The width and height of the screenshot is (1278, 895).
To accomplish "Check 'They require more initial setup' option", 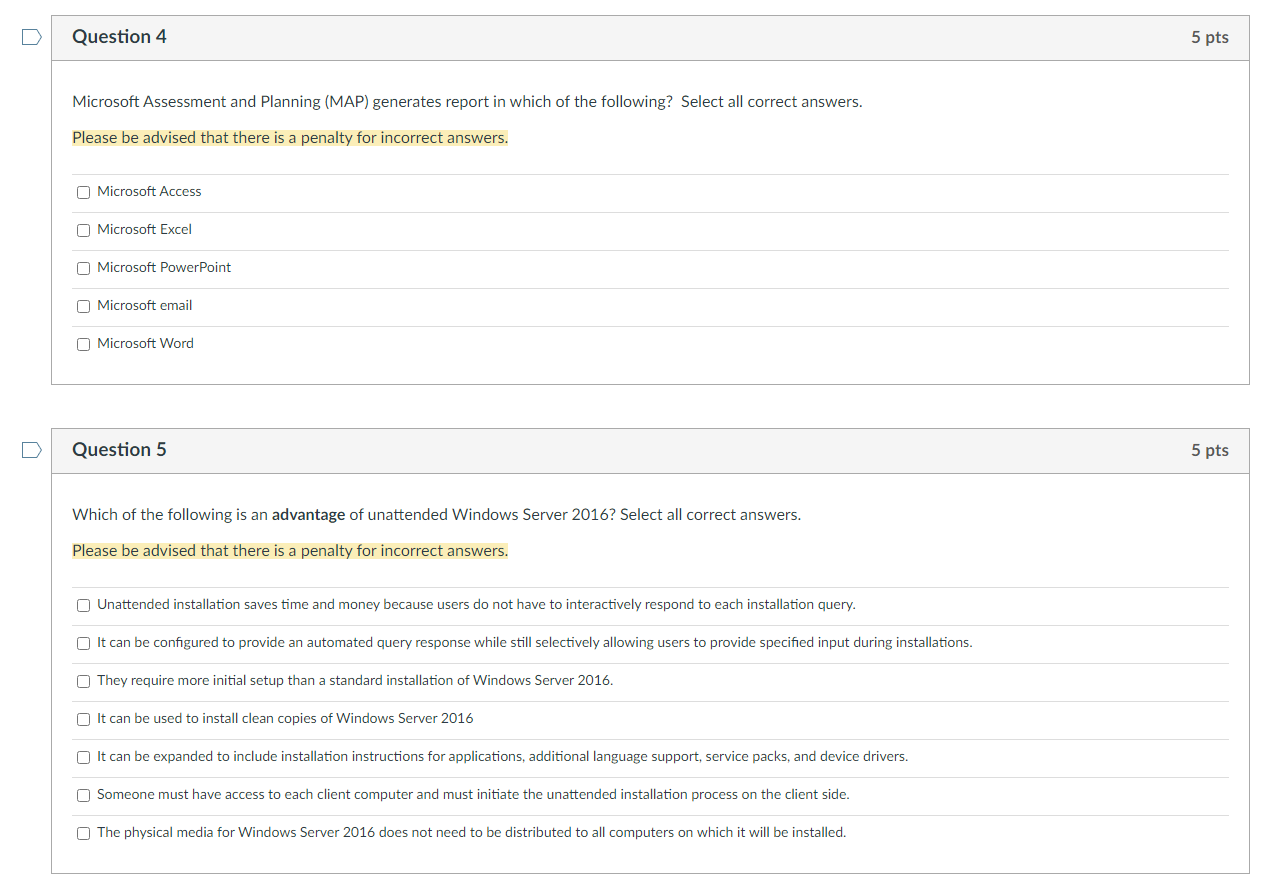I will point(84,681).
